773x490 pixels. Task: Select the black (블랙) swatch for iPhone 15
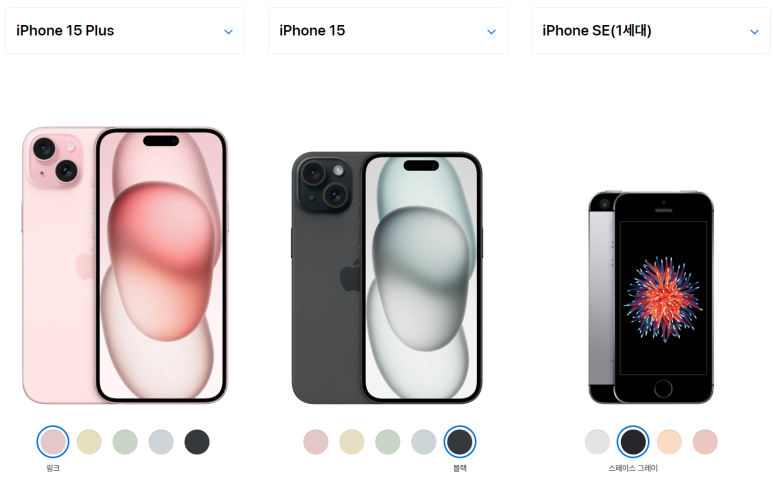[460, 442]
